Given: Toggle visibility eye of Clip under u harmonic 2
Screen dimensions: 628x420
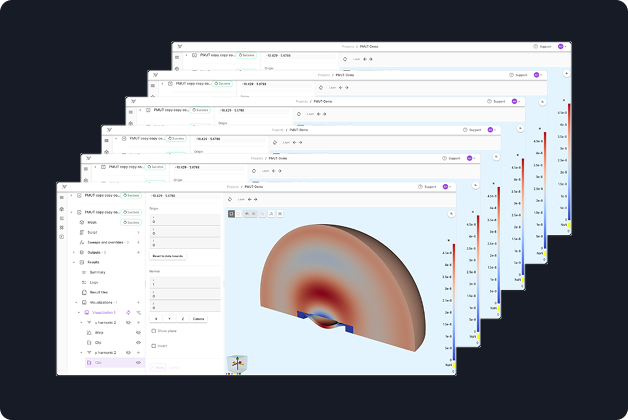Looking at the screenshot, I should [139, 342].
